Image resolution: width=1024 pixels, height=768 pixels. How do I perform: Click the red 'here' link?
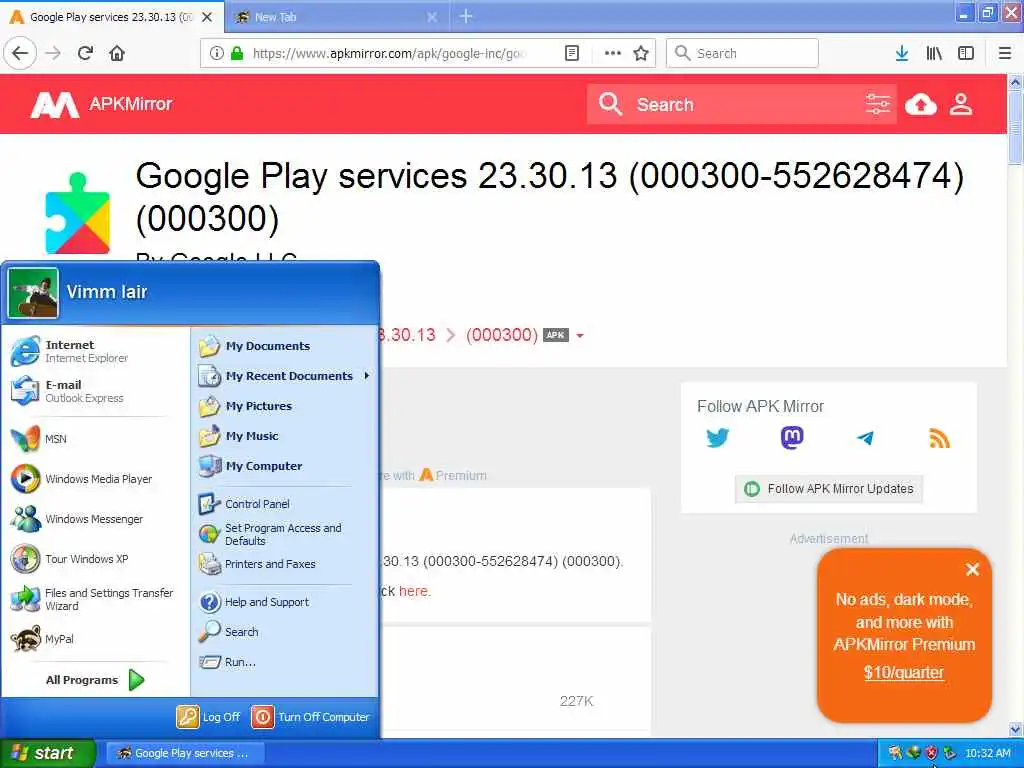click(414, 591)
